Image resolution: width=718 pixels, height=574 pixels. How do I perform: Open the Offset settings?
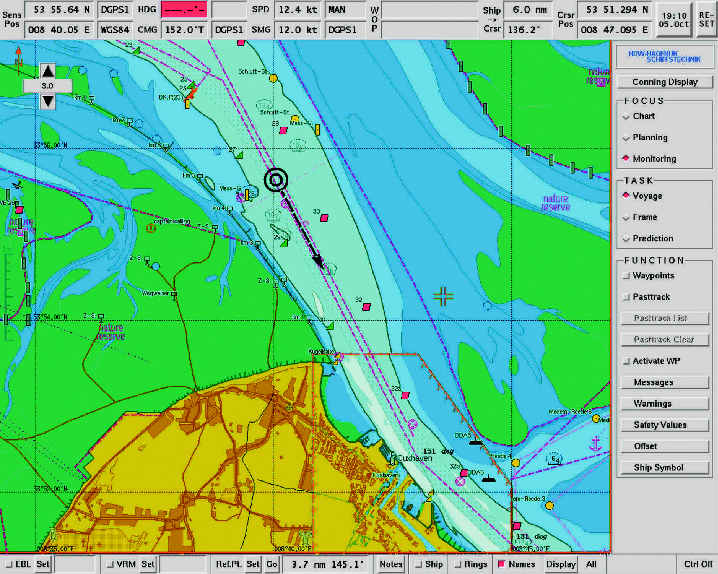click(x=665, y=446)
